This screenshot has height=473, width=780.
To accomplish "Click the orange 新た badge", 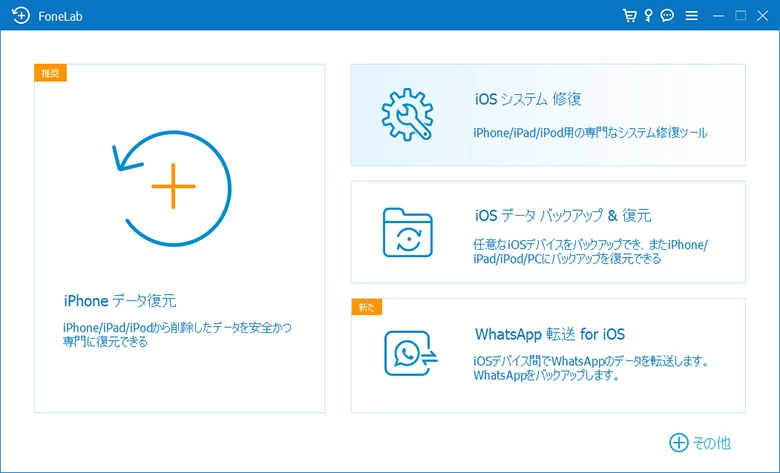I will click(366, 307).
